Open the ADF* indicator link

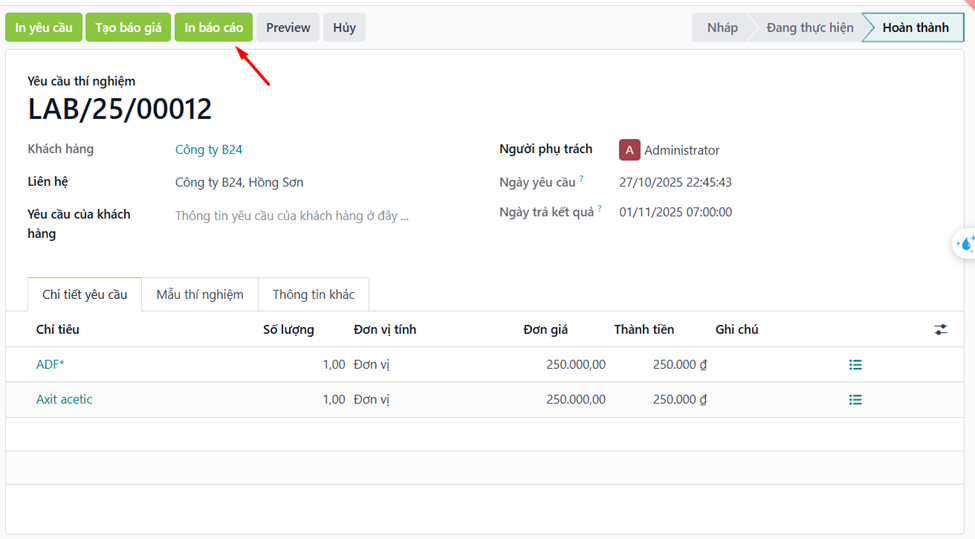coord(50,365)
